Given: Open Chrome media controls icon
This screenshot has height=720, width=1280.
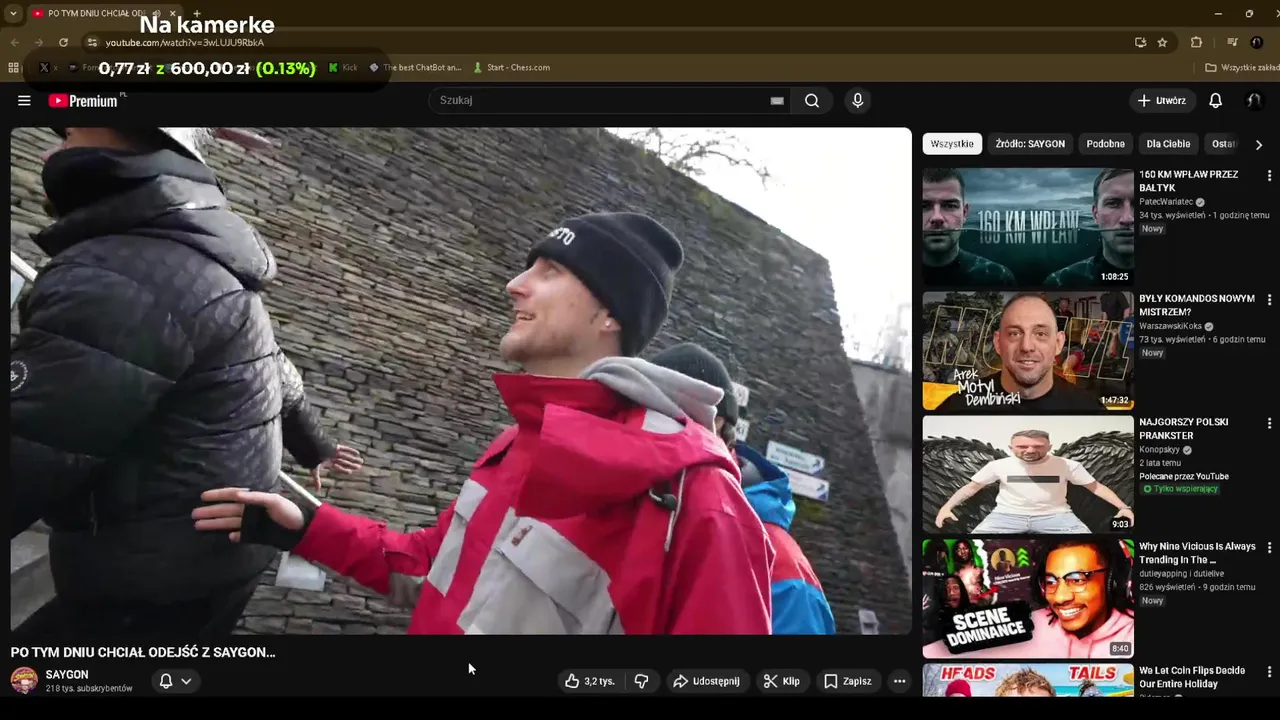Looking at the screenshot, I should click(x=1232, y=42).
